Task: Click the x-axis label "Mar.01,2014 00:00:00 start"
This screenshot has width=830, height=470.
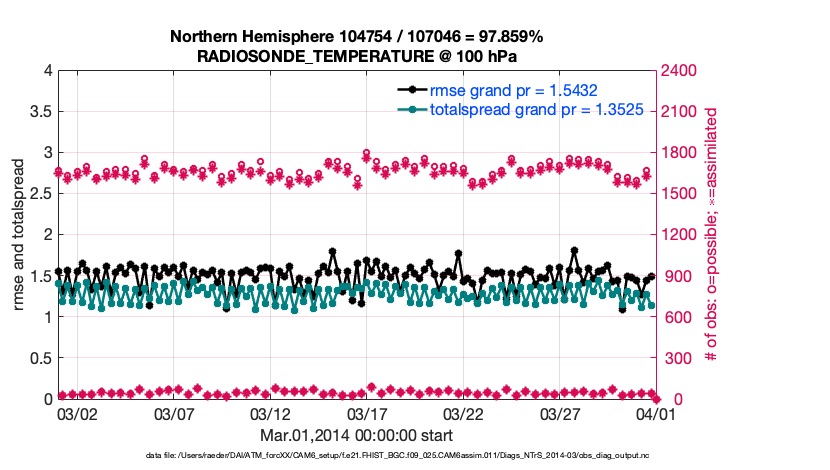Action: tap(356, 436)
